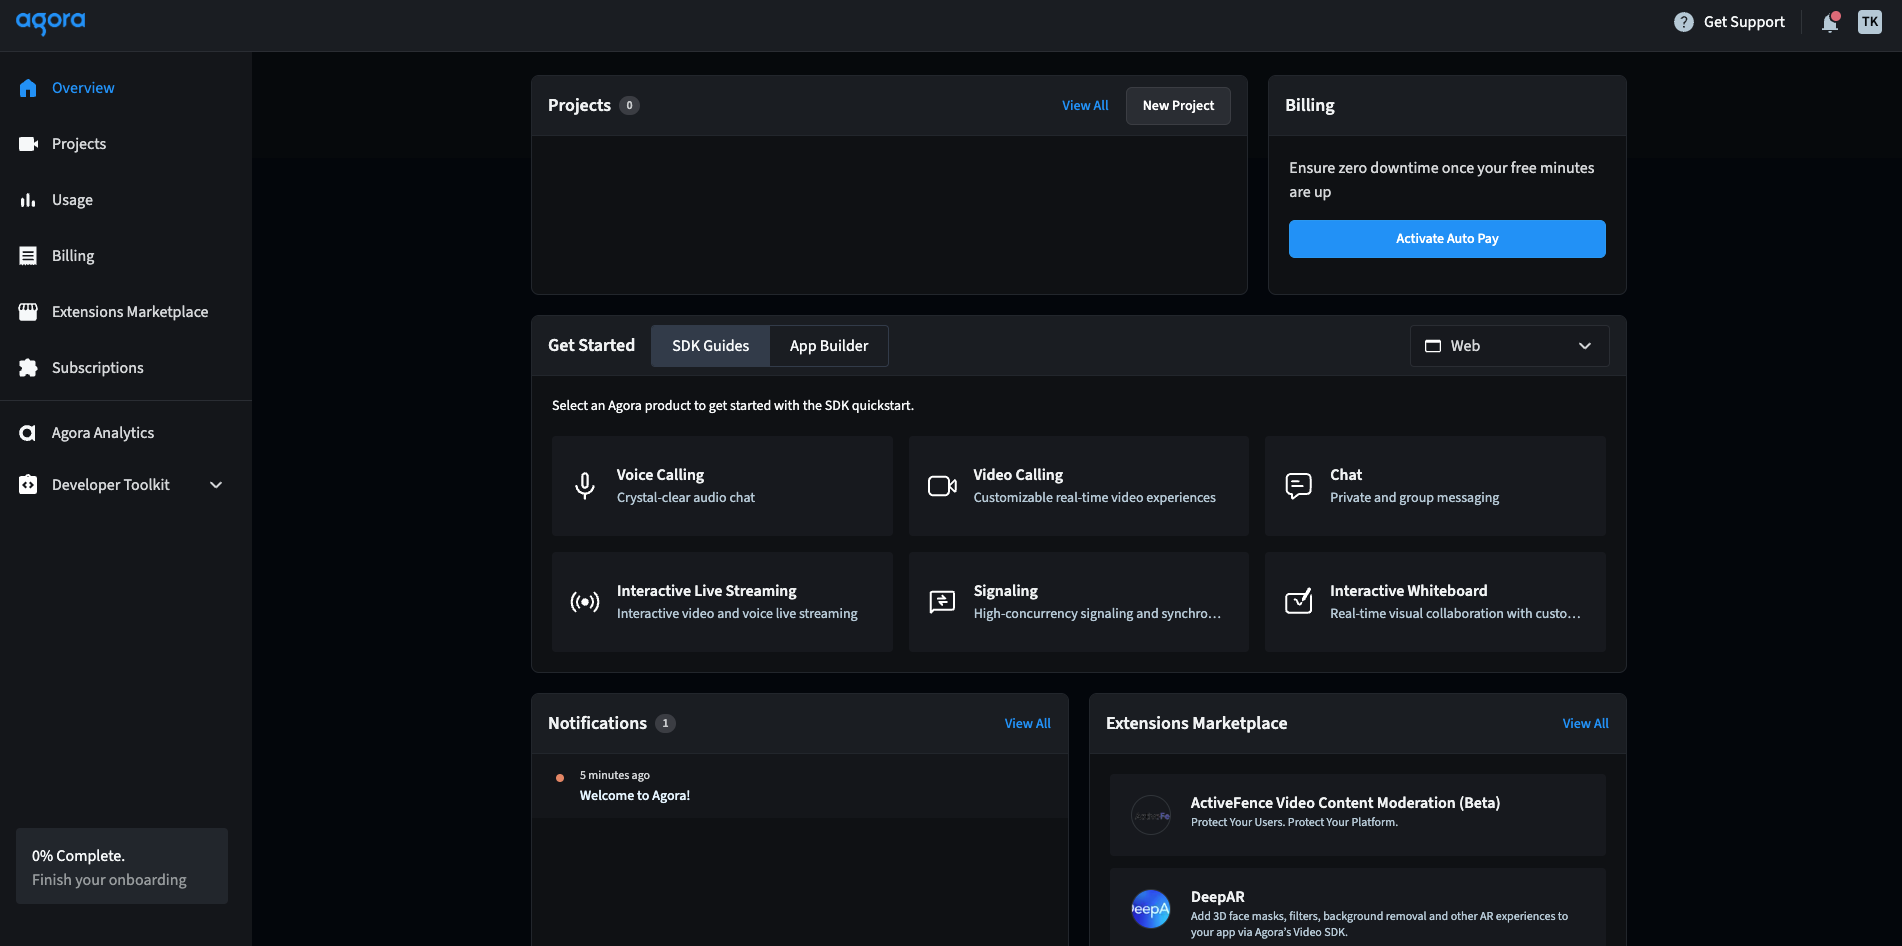Switch to the App Builder tab
Screen dimensions: 1902x946
tap(829, 346)
